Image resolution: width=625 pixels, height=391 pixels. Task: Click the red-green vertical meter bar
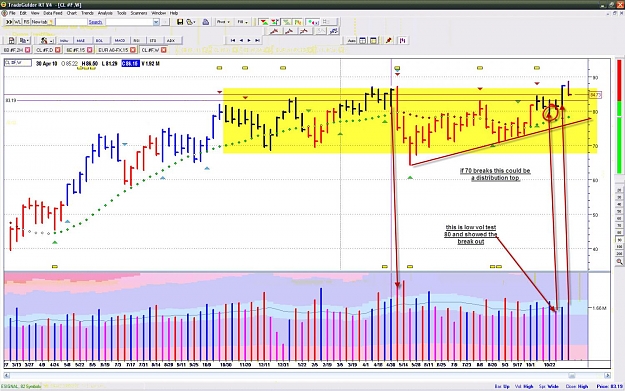[x=619, y=116]
